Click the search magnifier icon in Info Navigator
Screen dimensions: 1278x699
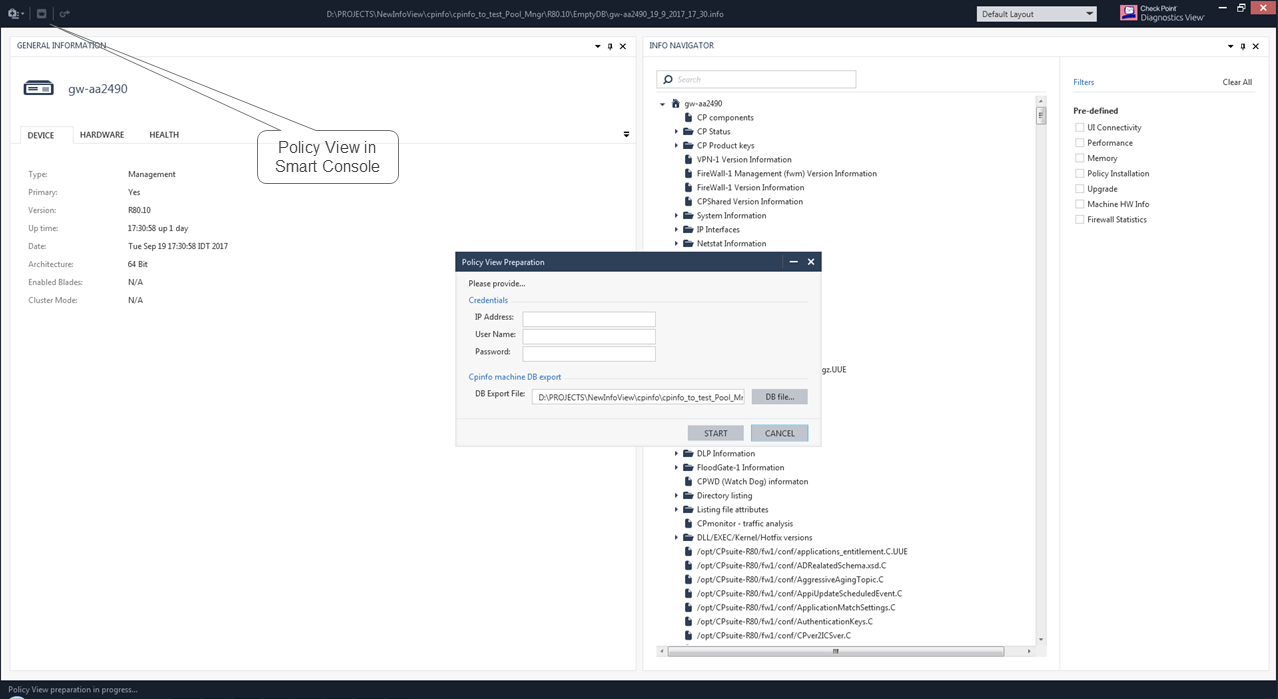667,79
